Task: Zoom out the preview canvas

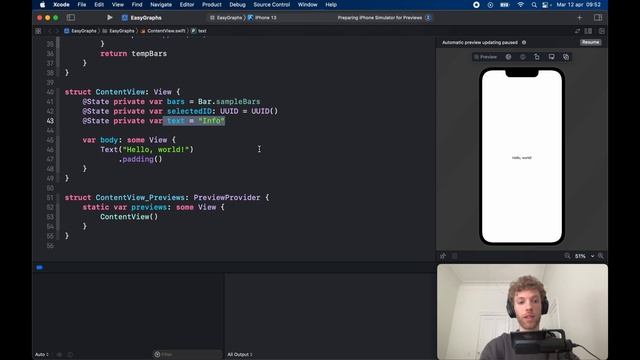Action: click(567, 256)
